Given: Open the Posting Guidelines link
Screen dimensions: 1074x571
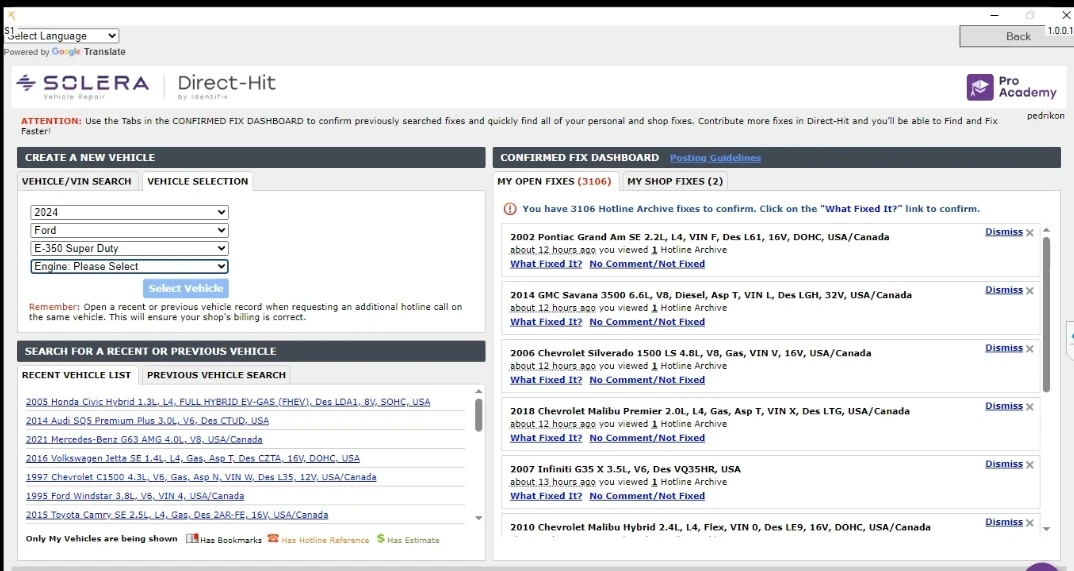Looking at the screenshot, I should coord(715,158).
